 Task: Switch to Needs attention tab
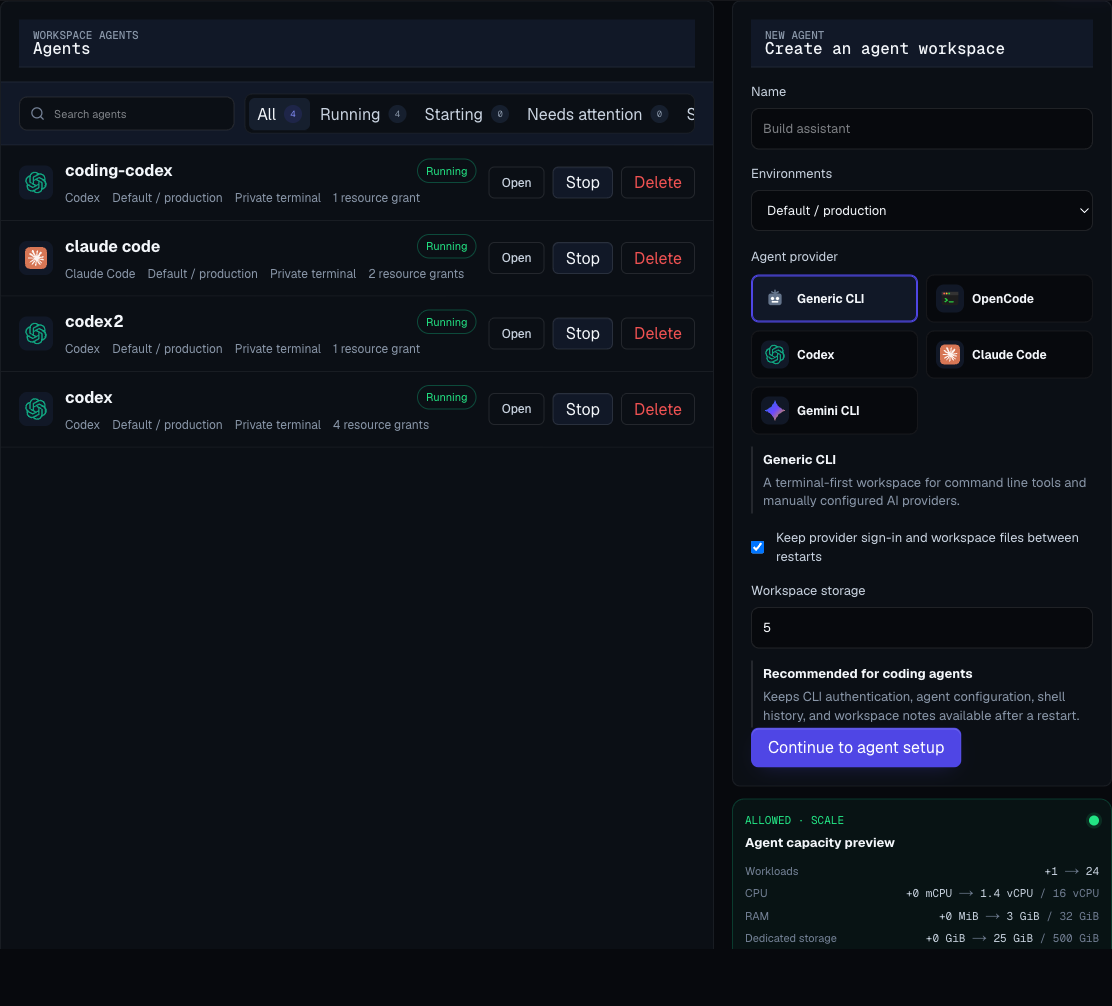(x=597, y=114)
